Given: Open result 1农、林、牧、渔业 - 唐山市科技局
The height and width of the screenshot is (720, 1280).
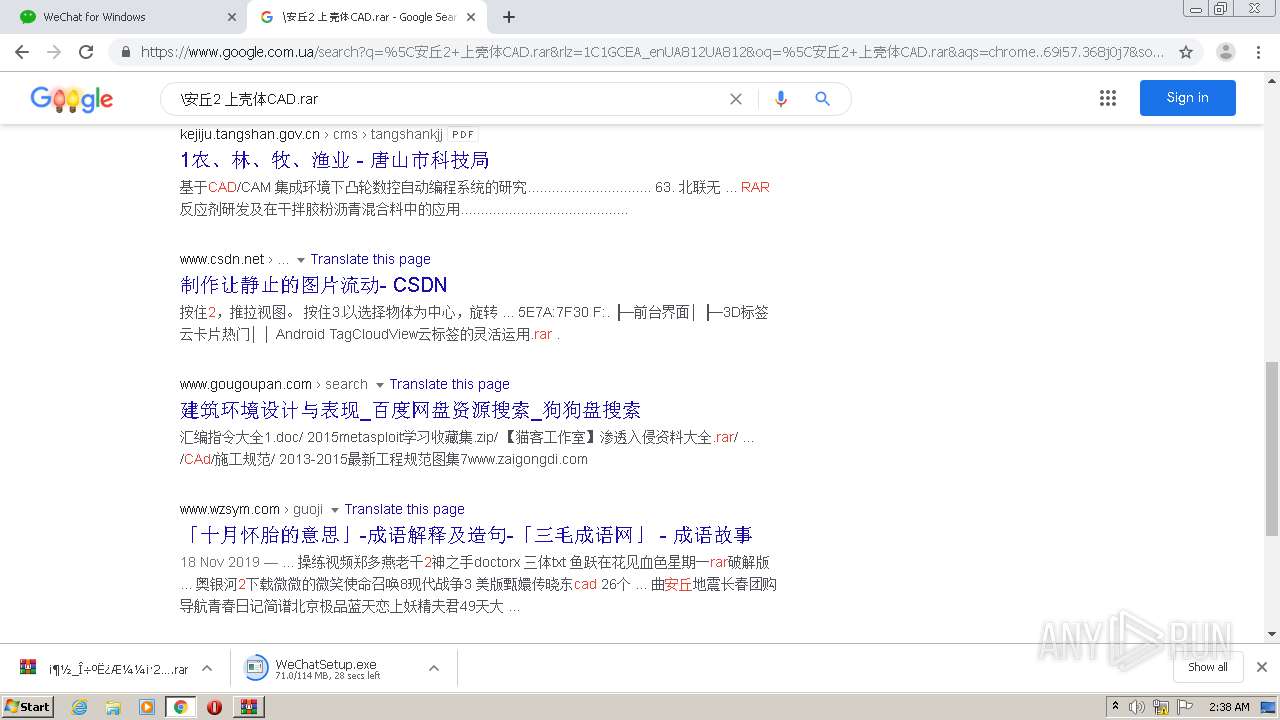Looking at the screenshot, I should tap(334, 160).
